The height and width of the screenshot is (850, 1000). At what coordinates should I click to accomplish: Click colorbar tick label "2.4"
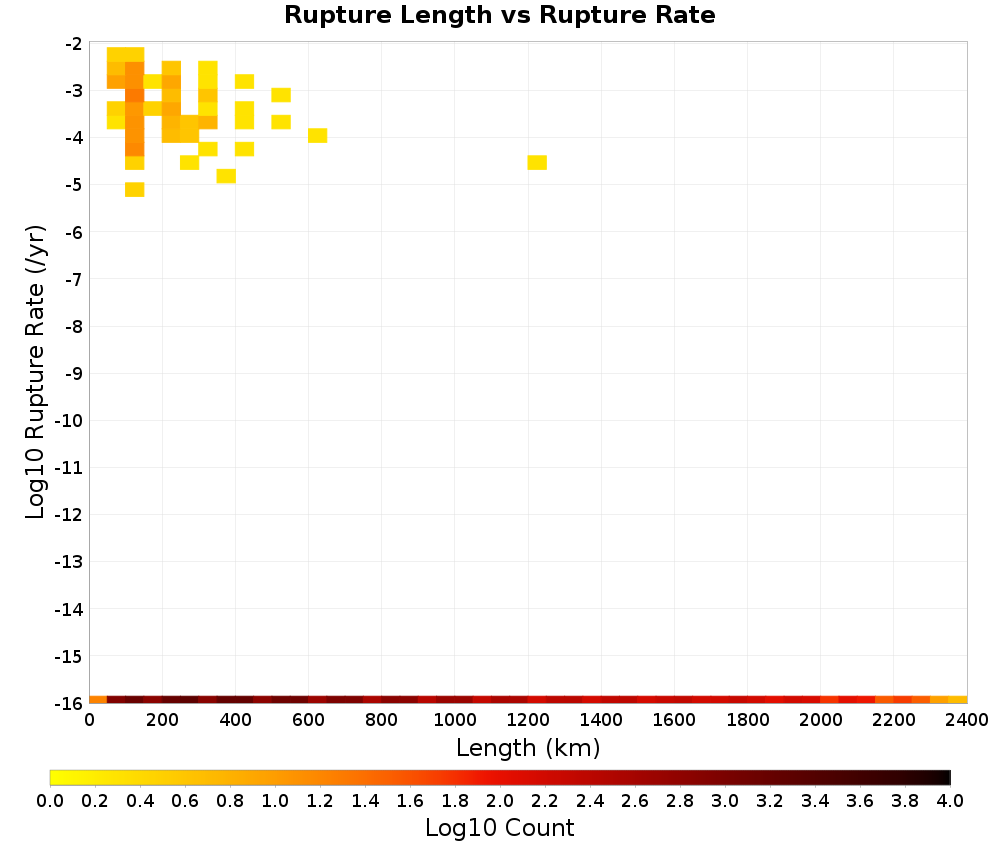[591, 801]
